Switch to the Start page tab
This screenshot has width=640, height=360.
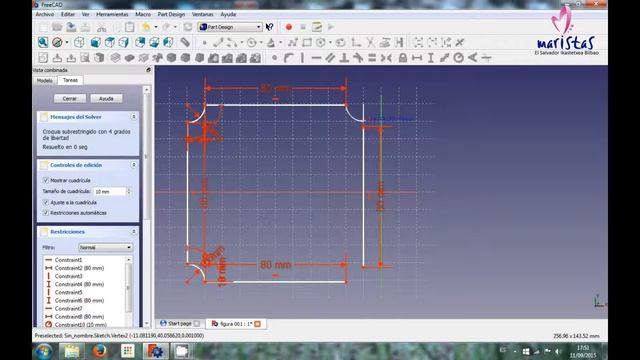[x=180, y=324]
